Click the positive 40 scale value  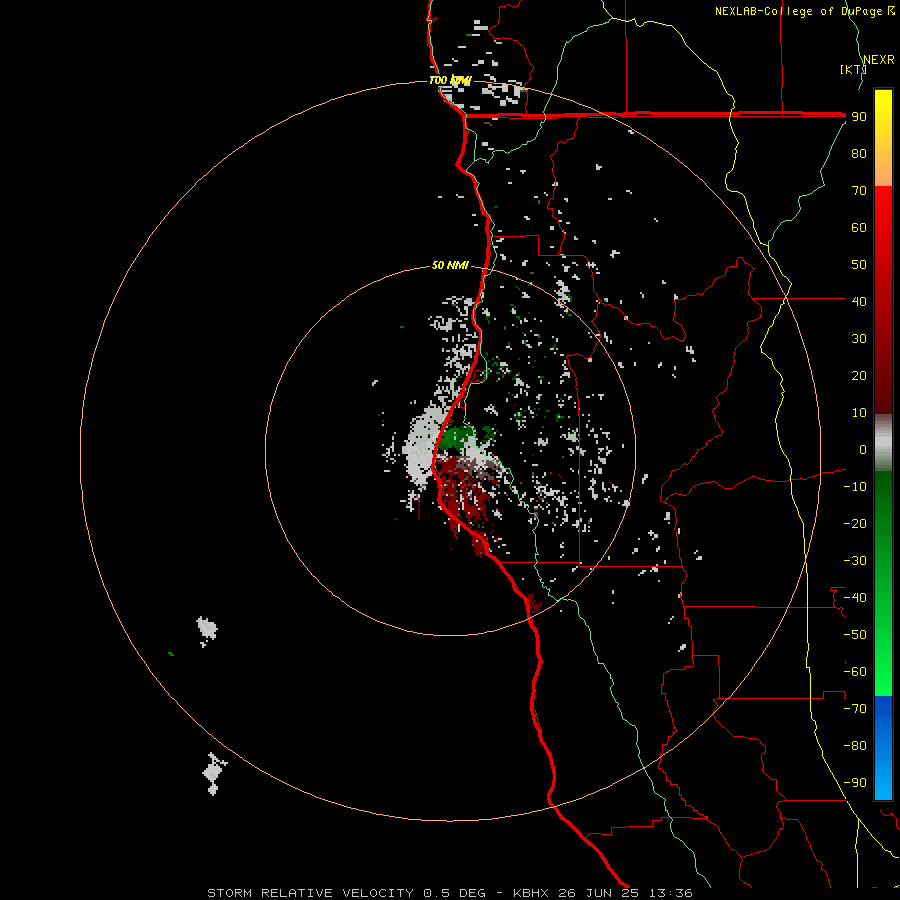coord(859,301)
